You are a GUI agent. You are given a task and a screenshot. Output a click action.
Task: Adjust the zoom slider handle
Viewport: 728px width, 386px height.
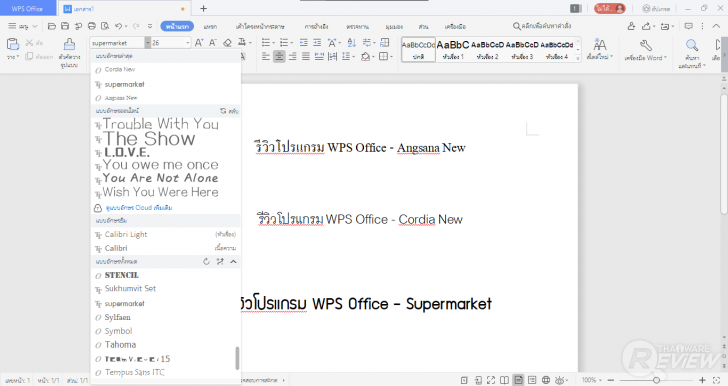656,380
